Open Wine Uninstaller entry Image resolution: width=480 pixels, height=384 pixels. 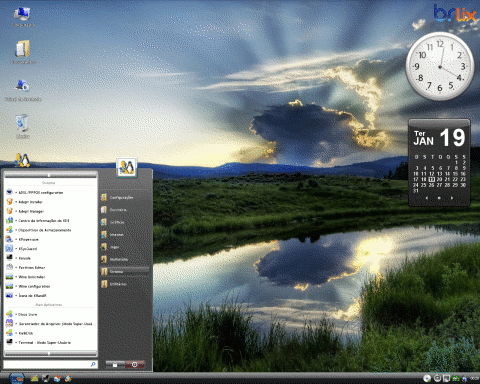point(51,277)
